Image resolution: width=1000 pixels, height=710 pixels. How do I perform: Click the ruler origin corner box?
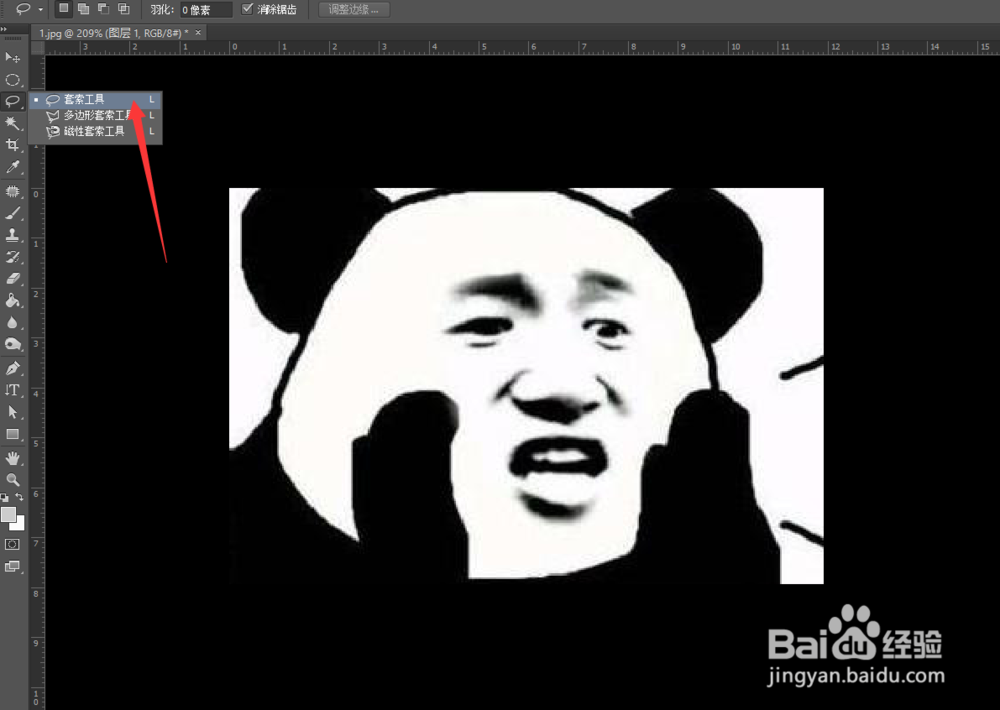tap(38, 47)
